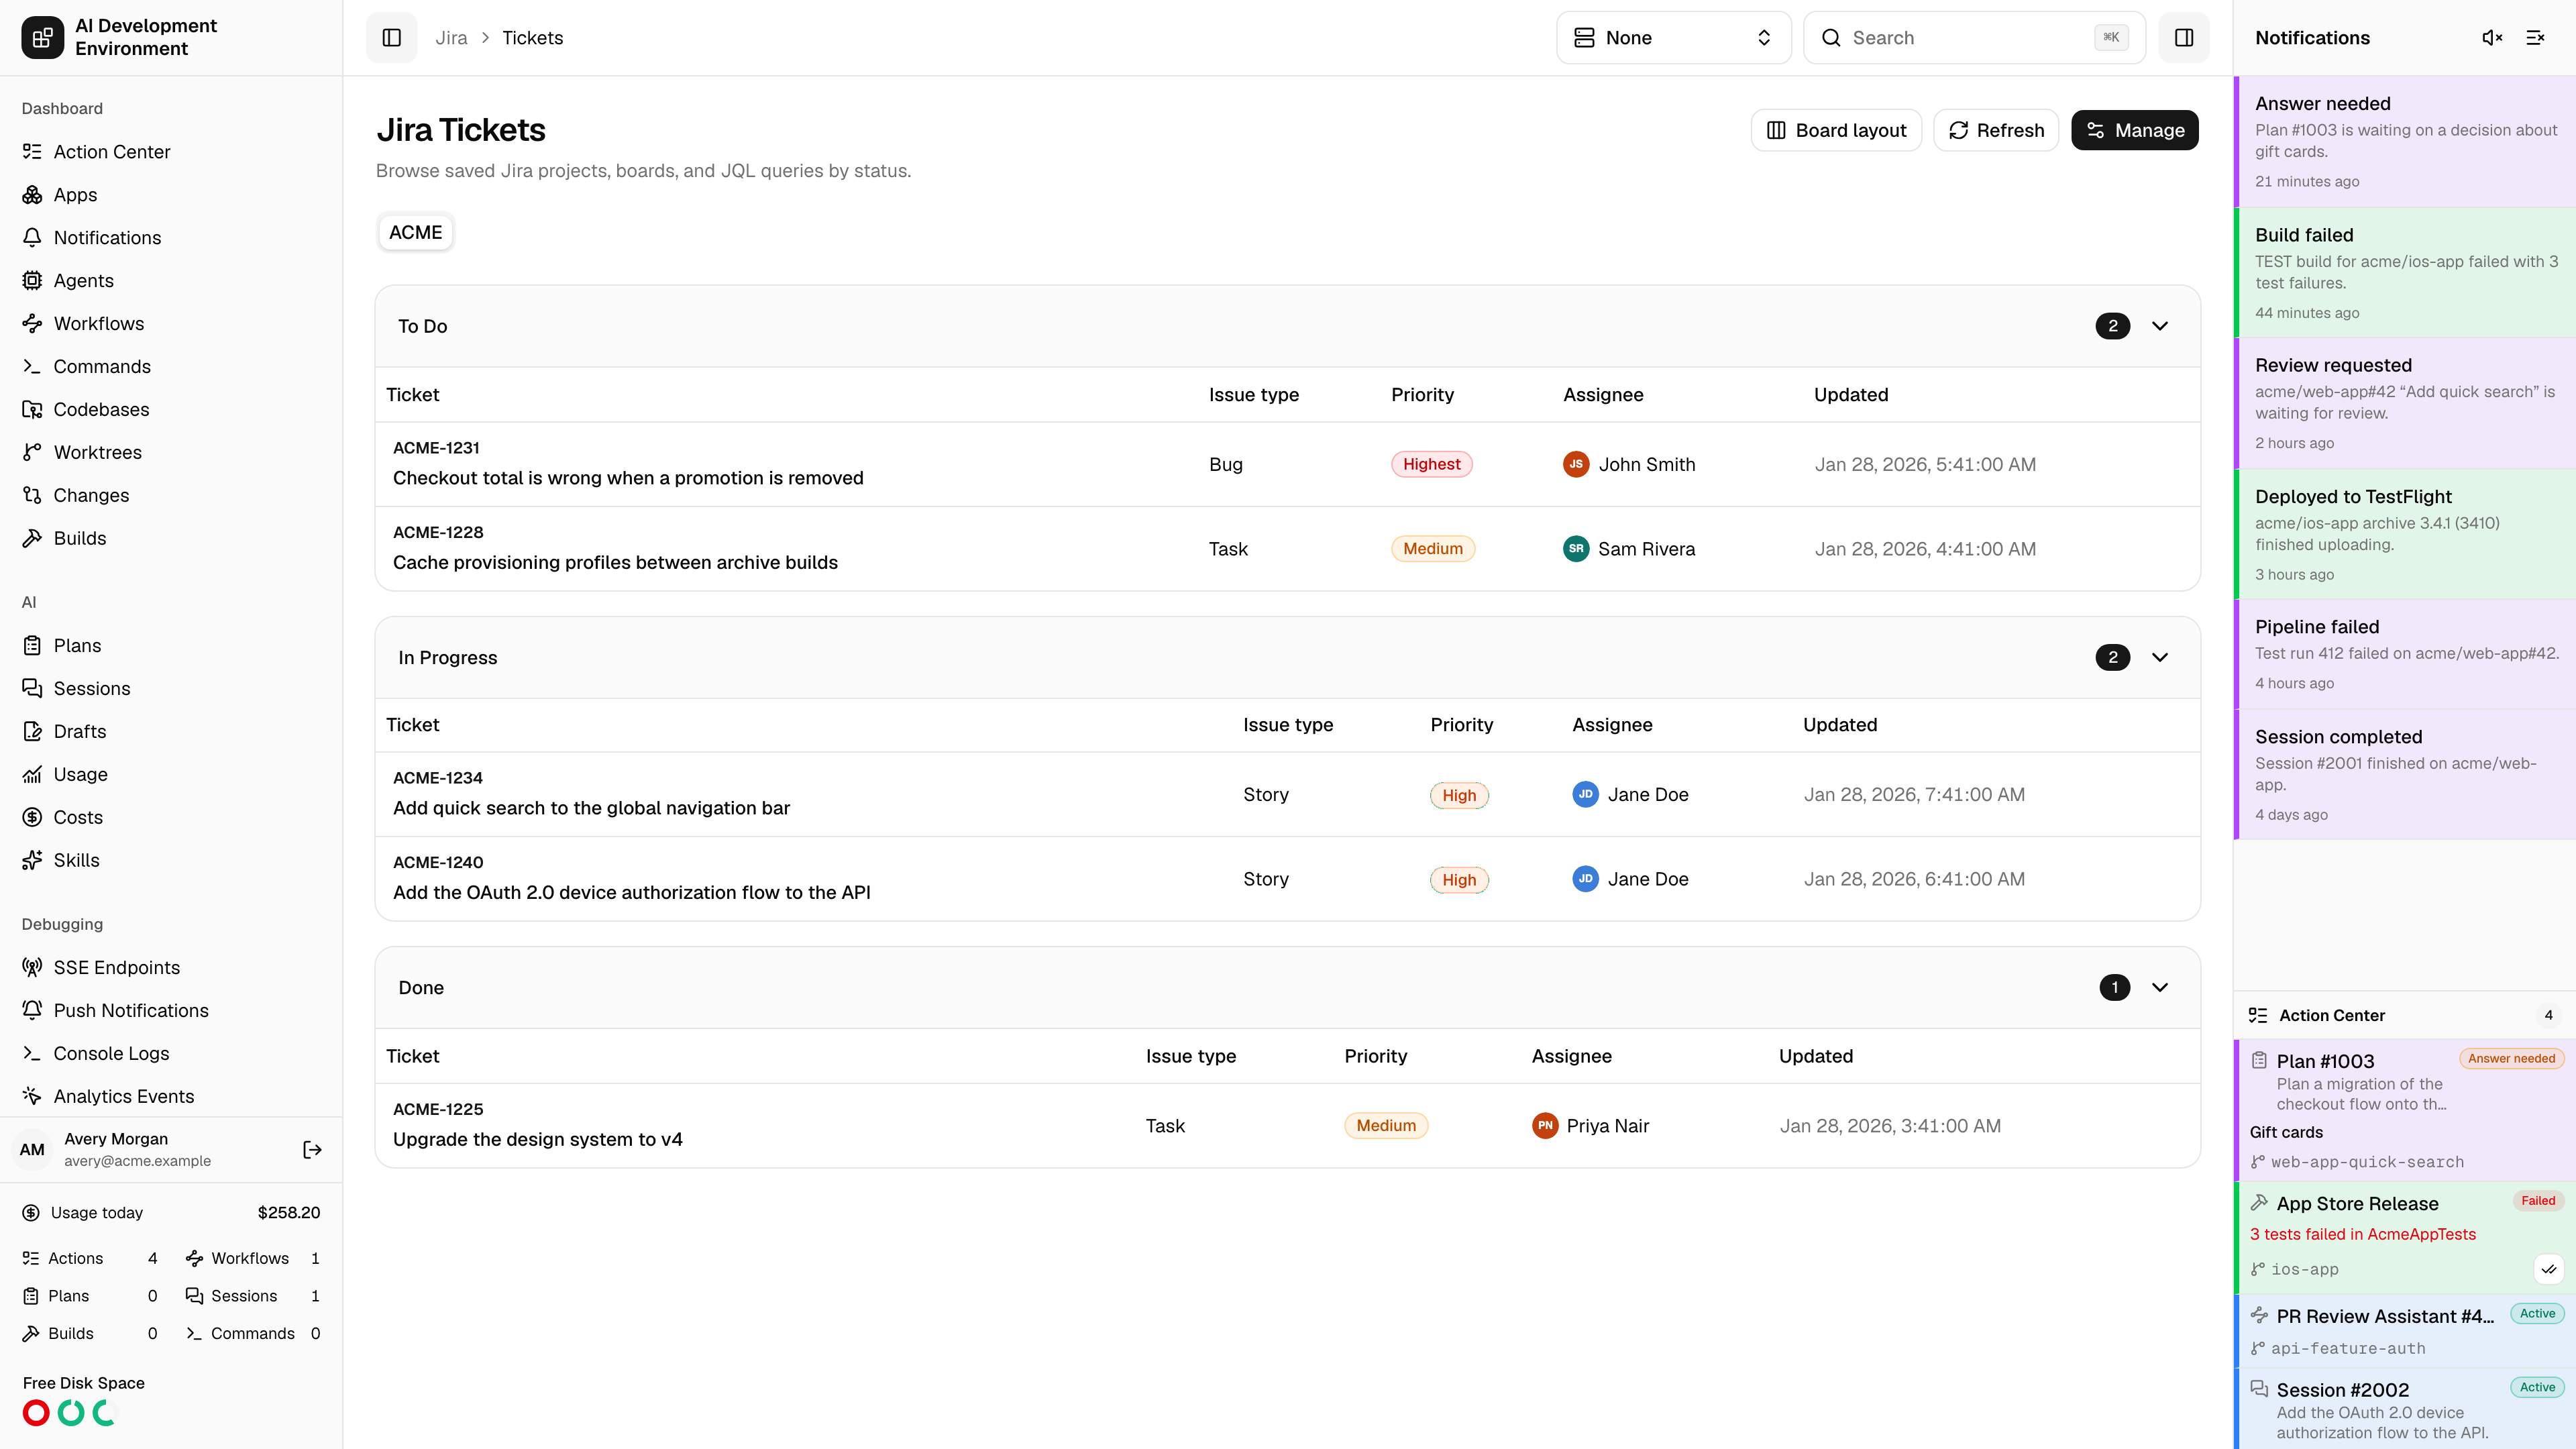Click the Action Center panel header
Image resolution: width=2576 pixels, height=1449 pixels.
tap(2405, 1015)
